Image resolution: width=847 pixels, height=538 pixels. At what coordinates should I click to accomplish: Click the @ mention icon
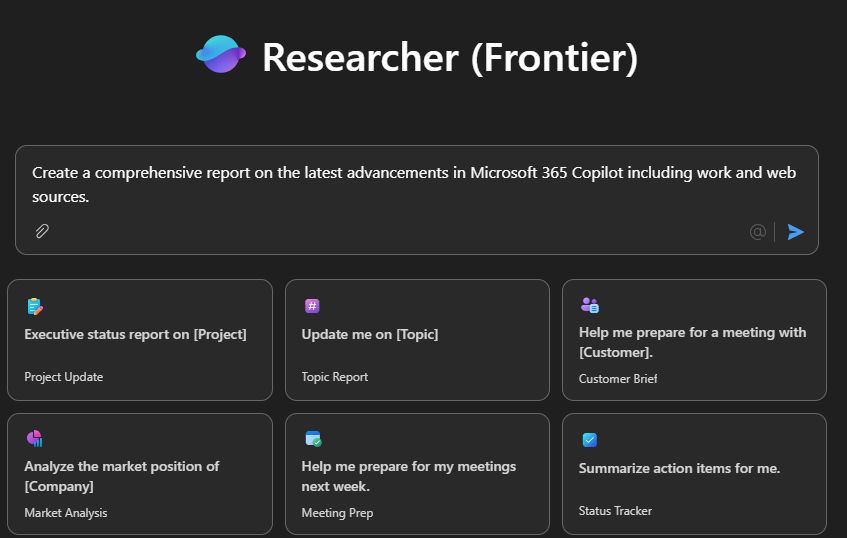(x=758, y=232)
